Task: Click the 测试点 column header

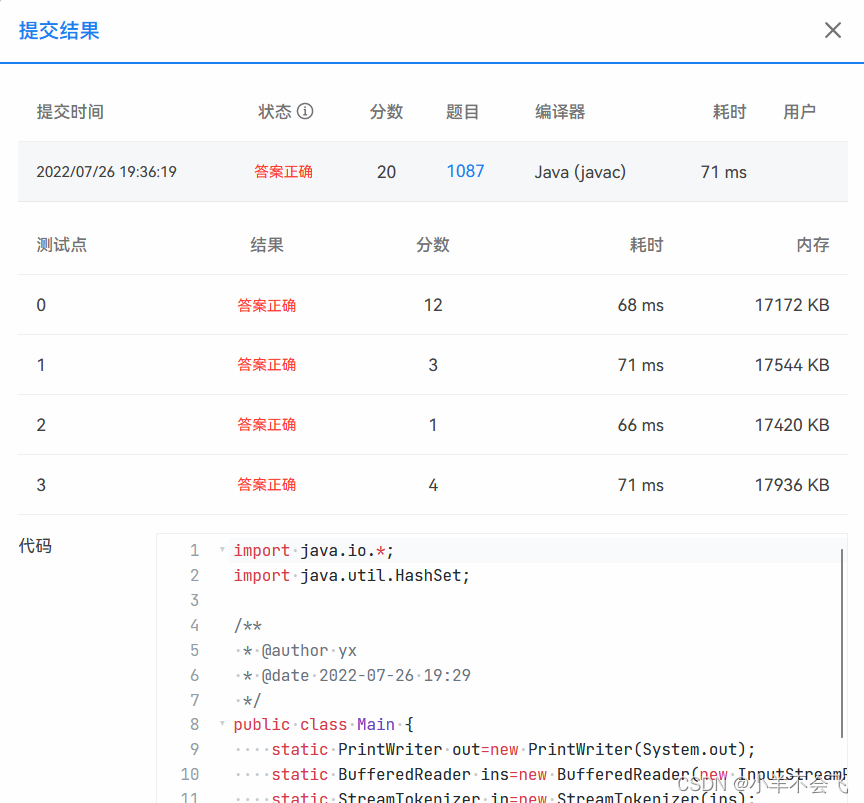Action: click(61, 245)
